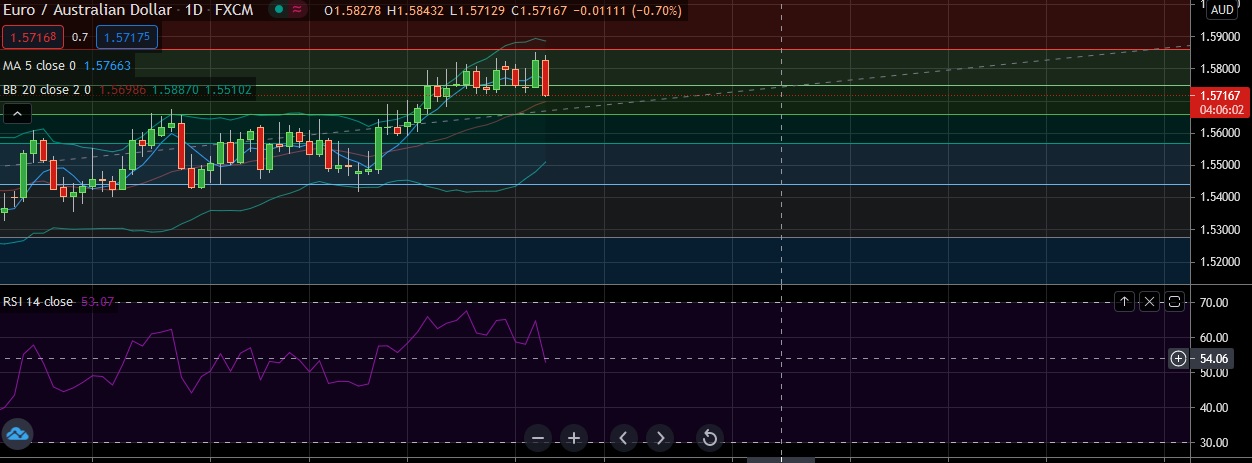Select the RSI 14 close indicator legend
Image resolution: width=1252 pixels, height=463 pixels.
(38, 302)
